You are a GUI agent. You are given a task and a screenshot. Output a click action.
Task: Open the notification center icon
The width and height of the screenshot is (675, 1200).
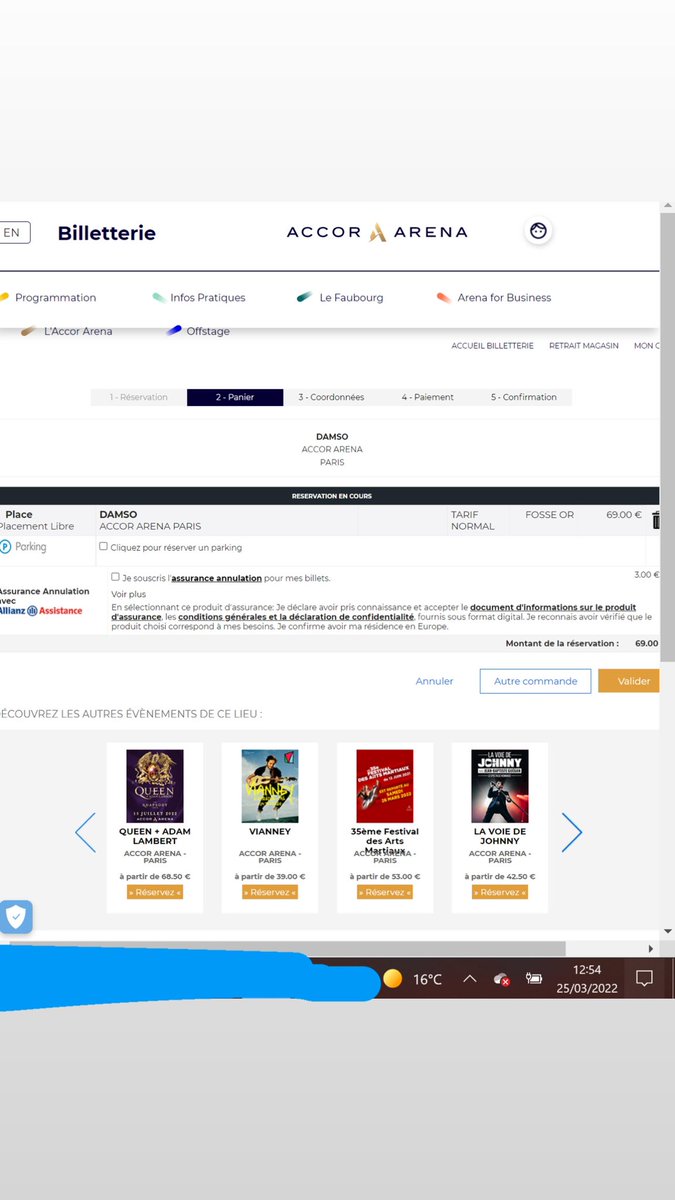(x=645, y=979)
